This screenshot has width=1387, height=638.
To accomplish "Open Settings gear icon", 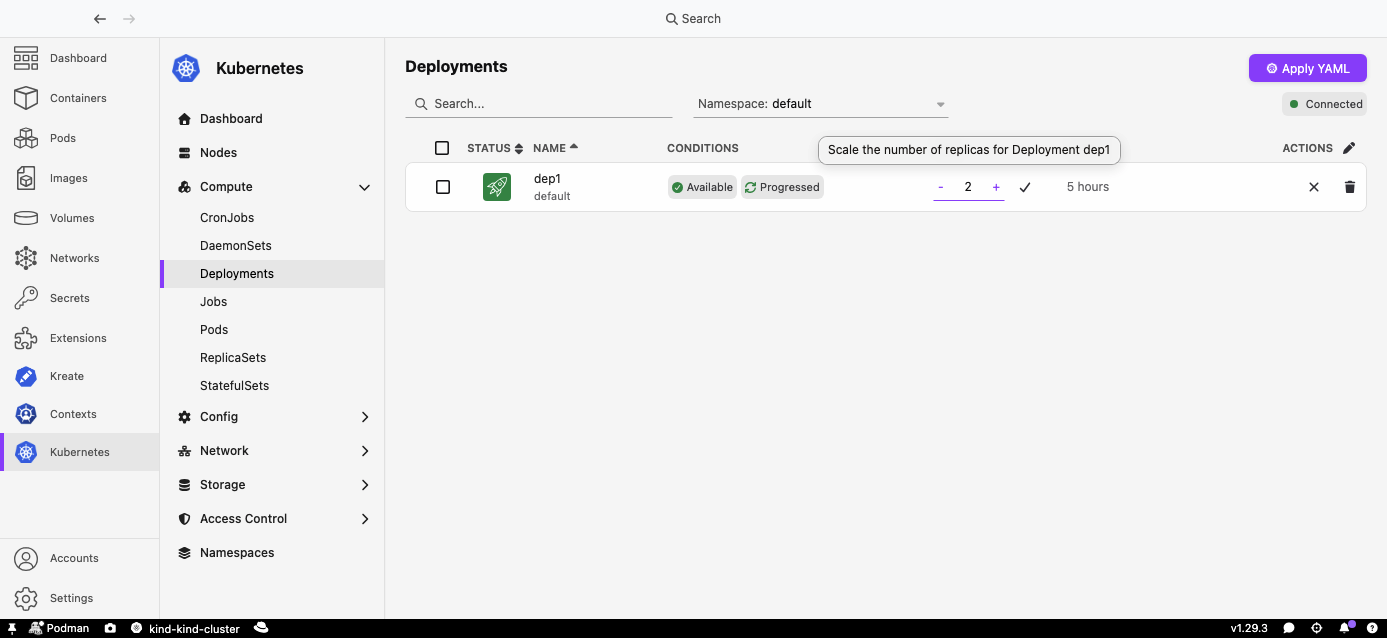I will tap(26, 598).
